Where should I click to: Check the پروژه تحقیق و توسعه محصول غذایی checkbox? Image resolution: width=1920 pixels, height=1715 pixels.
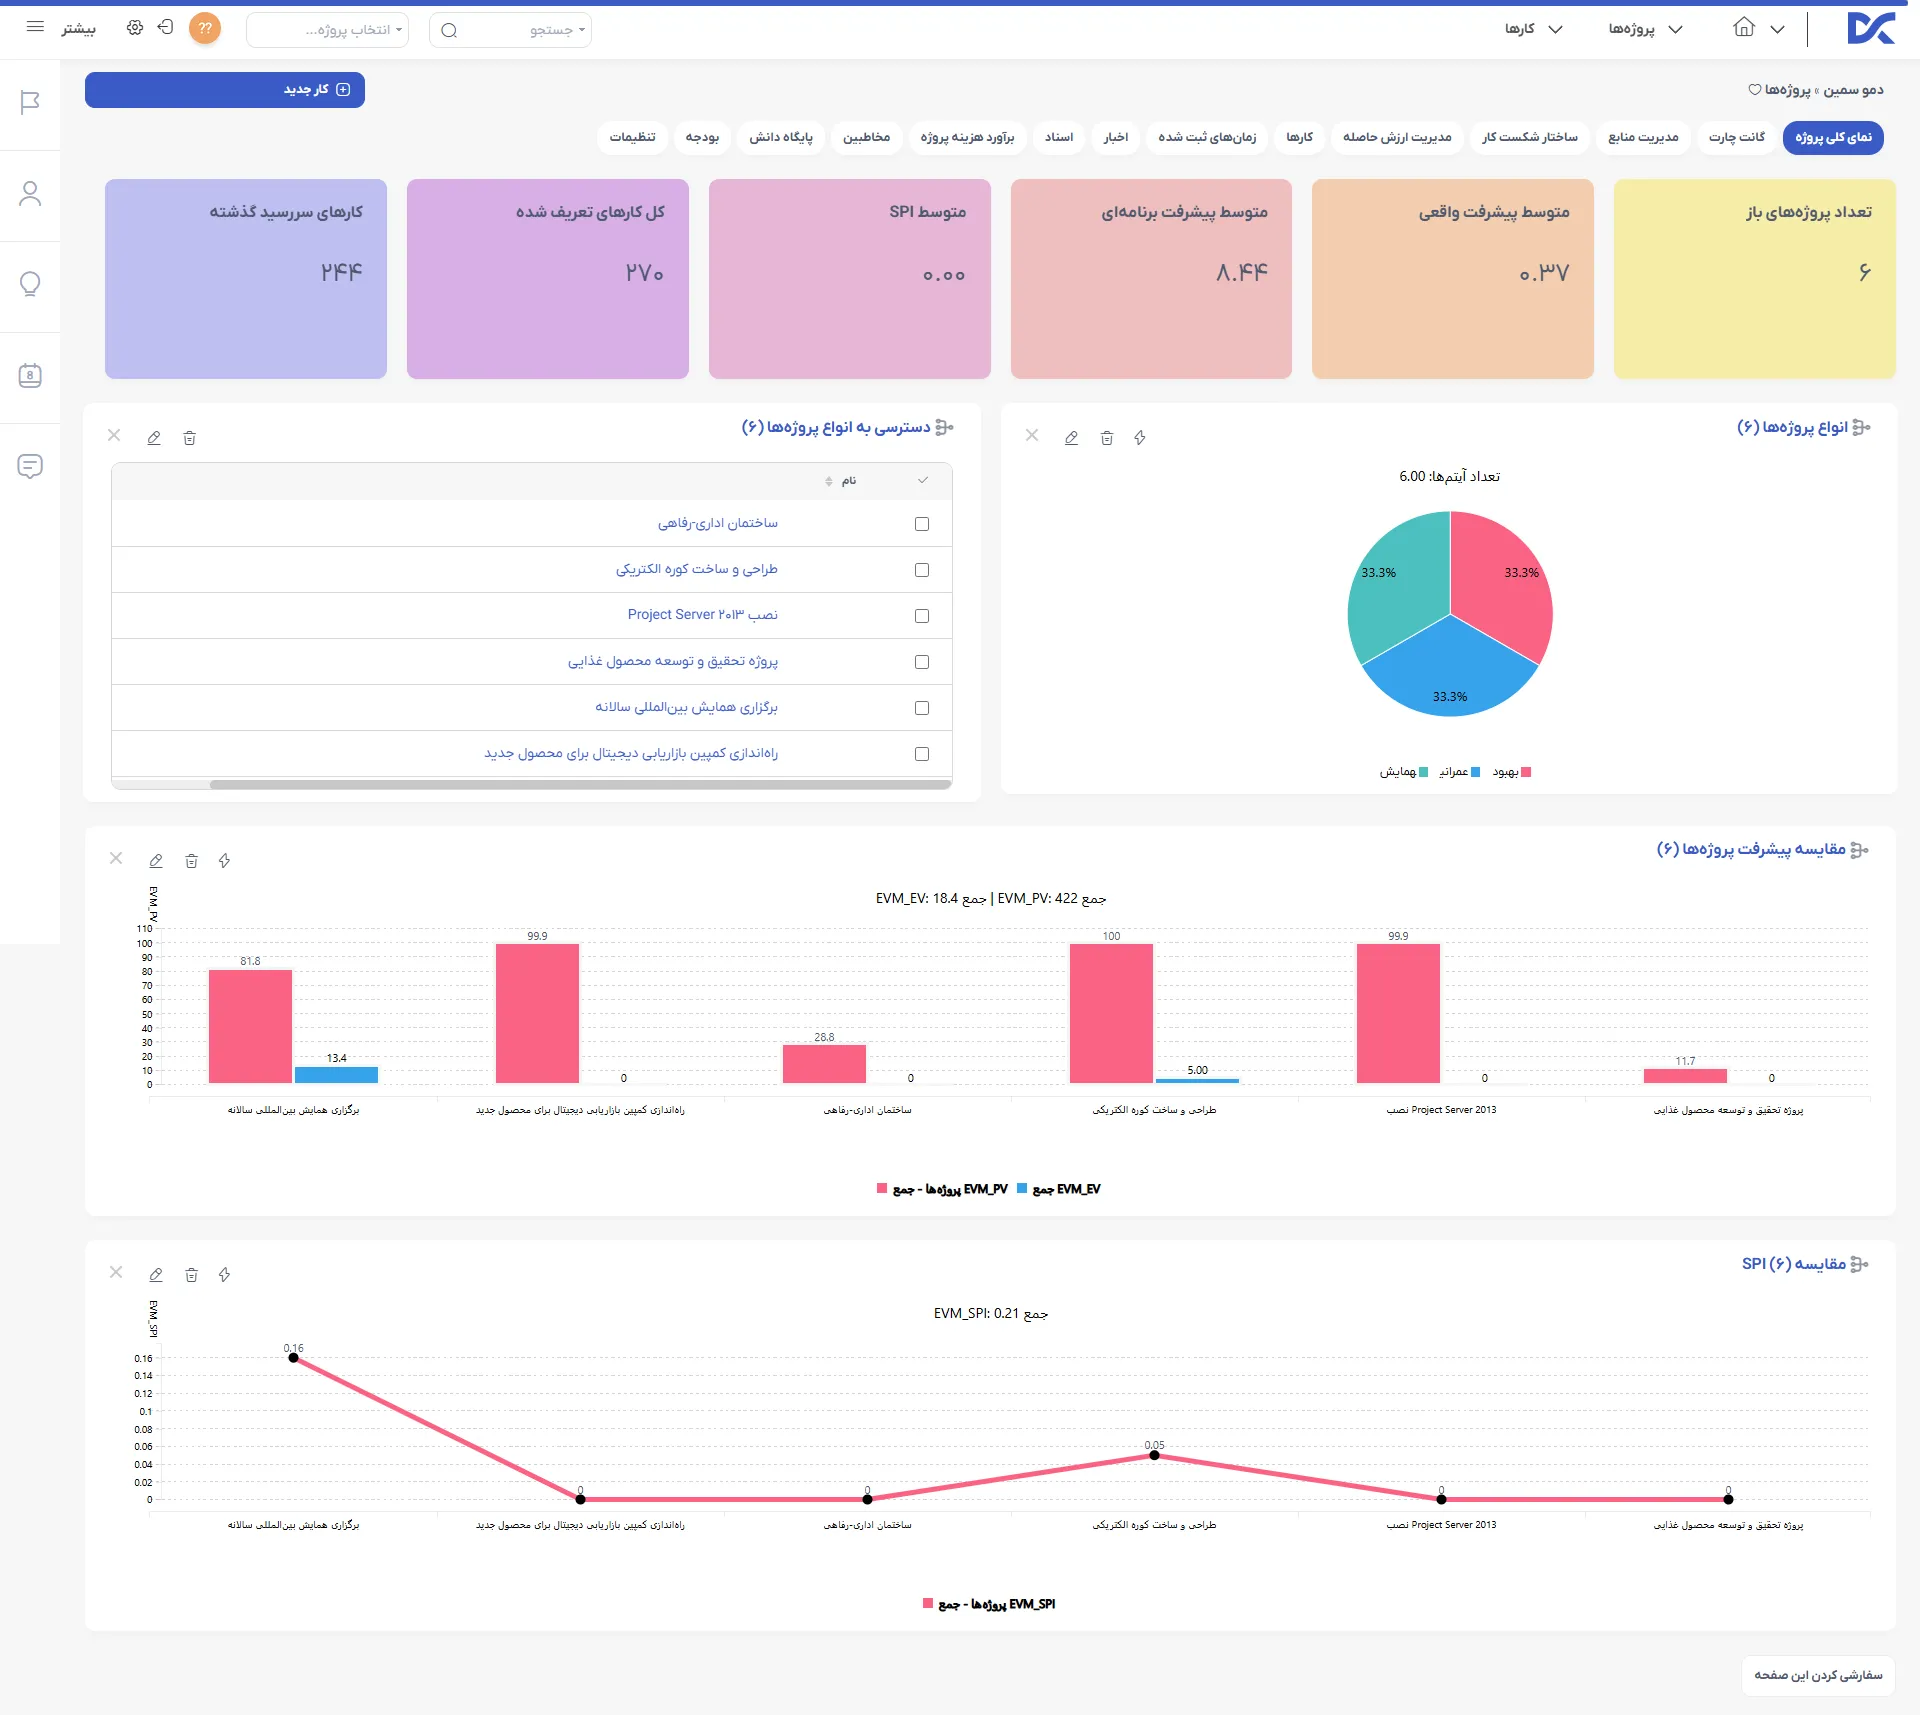point(922,662)
